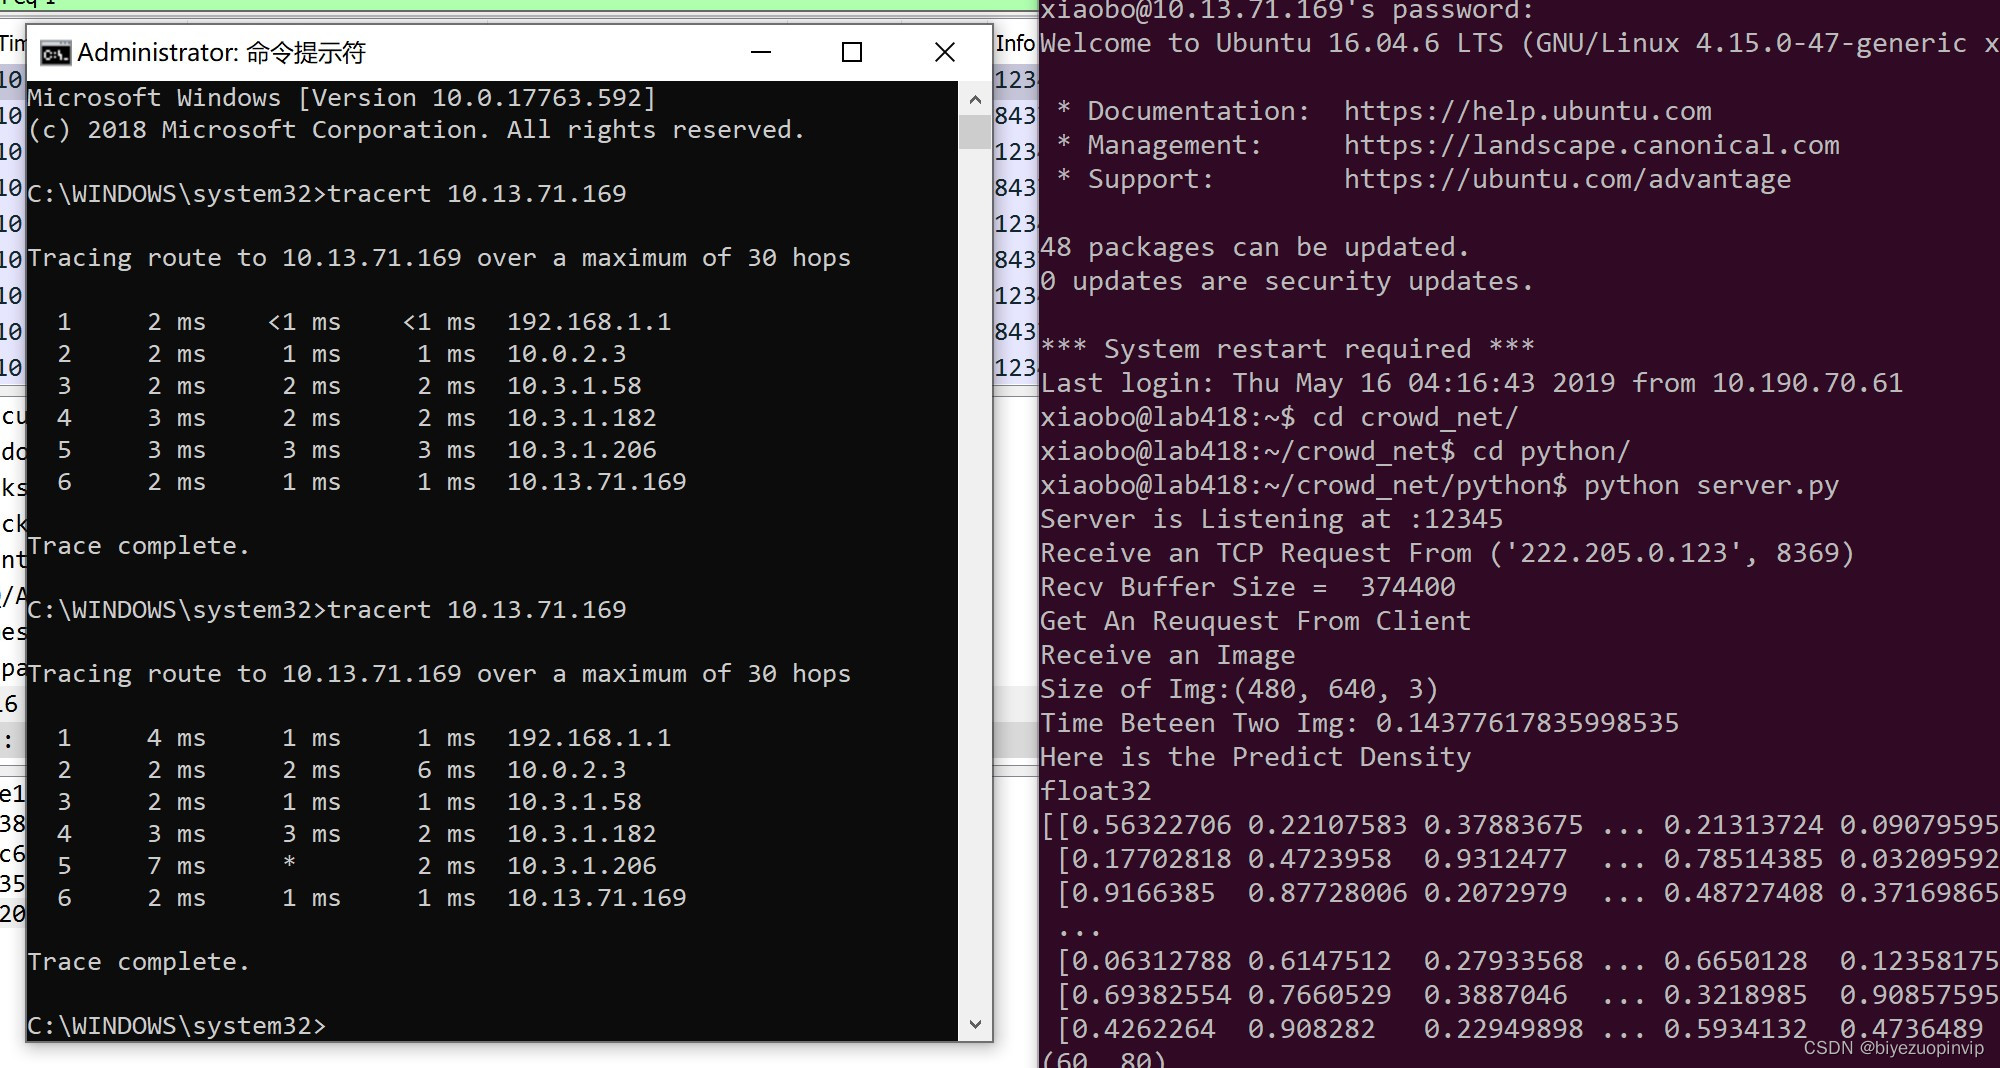Click '0 updates are security updates.' line

coord(1287,281)
